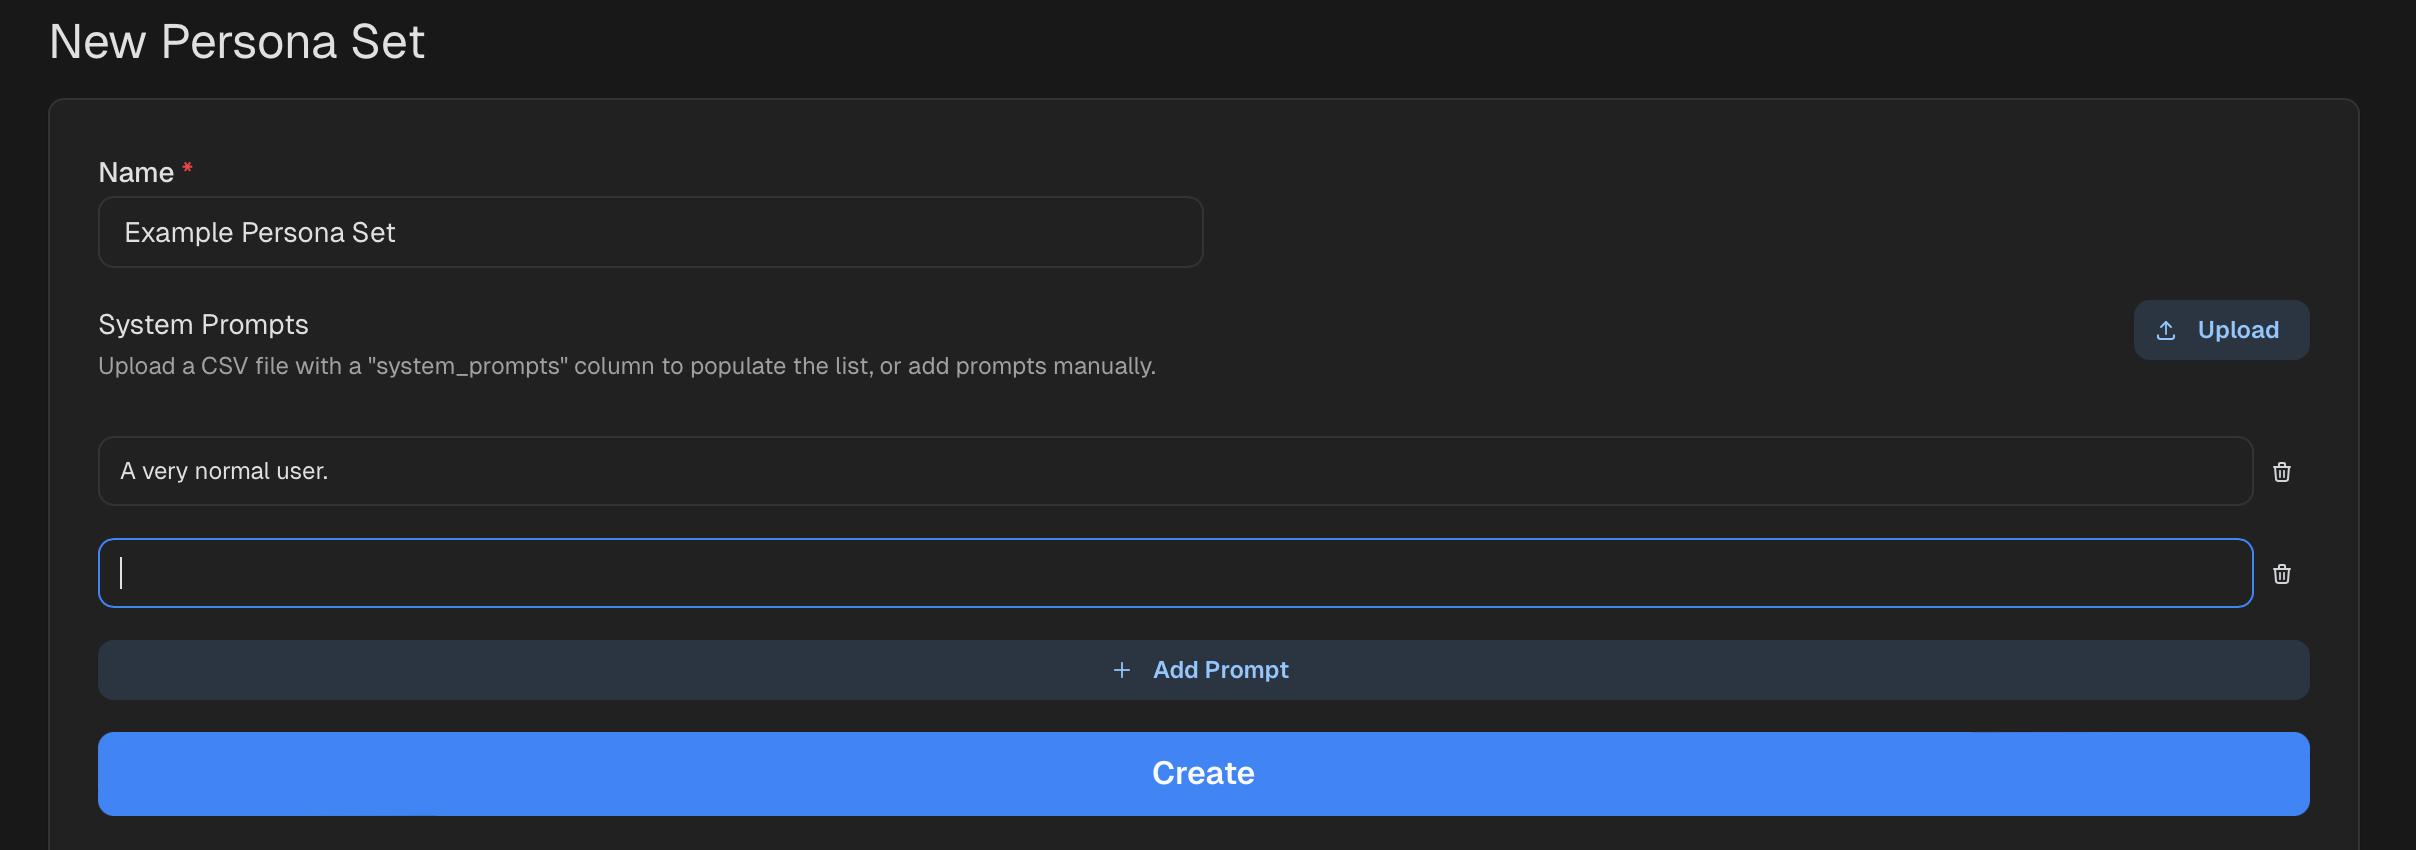
Task: Click the right end of first prompt field
Action: 2200,471
